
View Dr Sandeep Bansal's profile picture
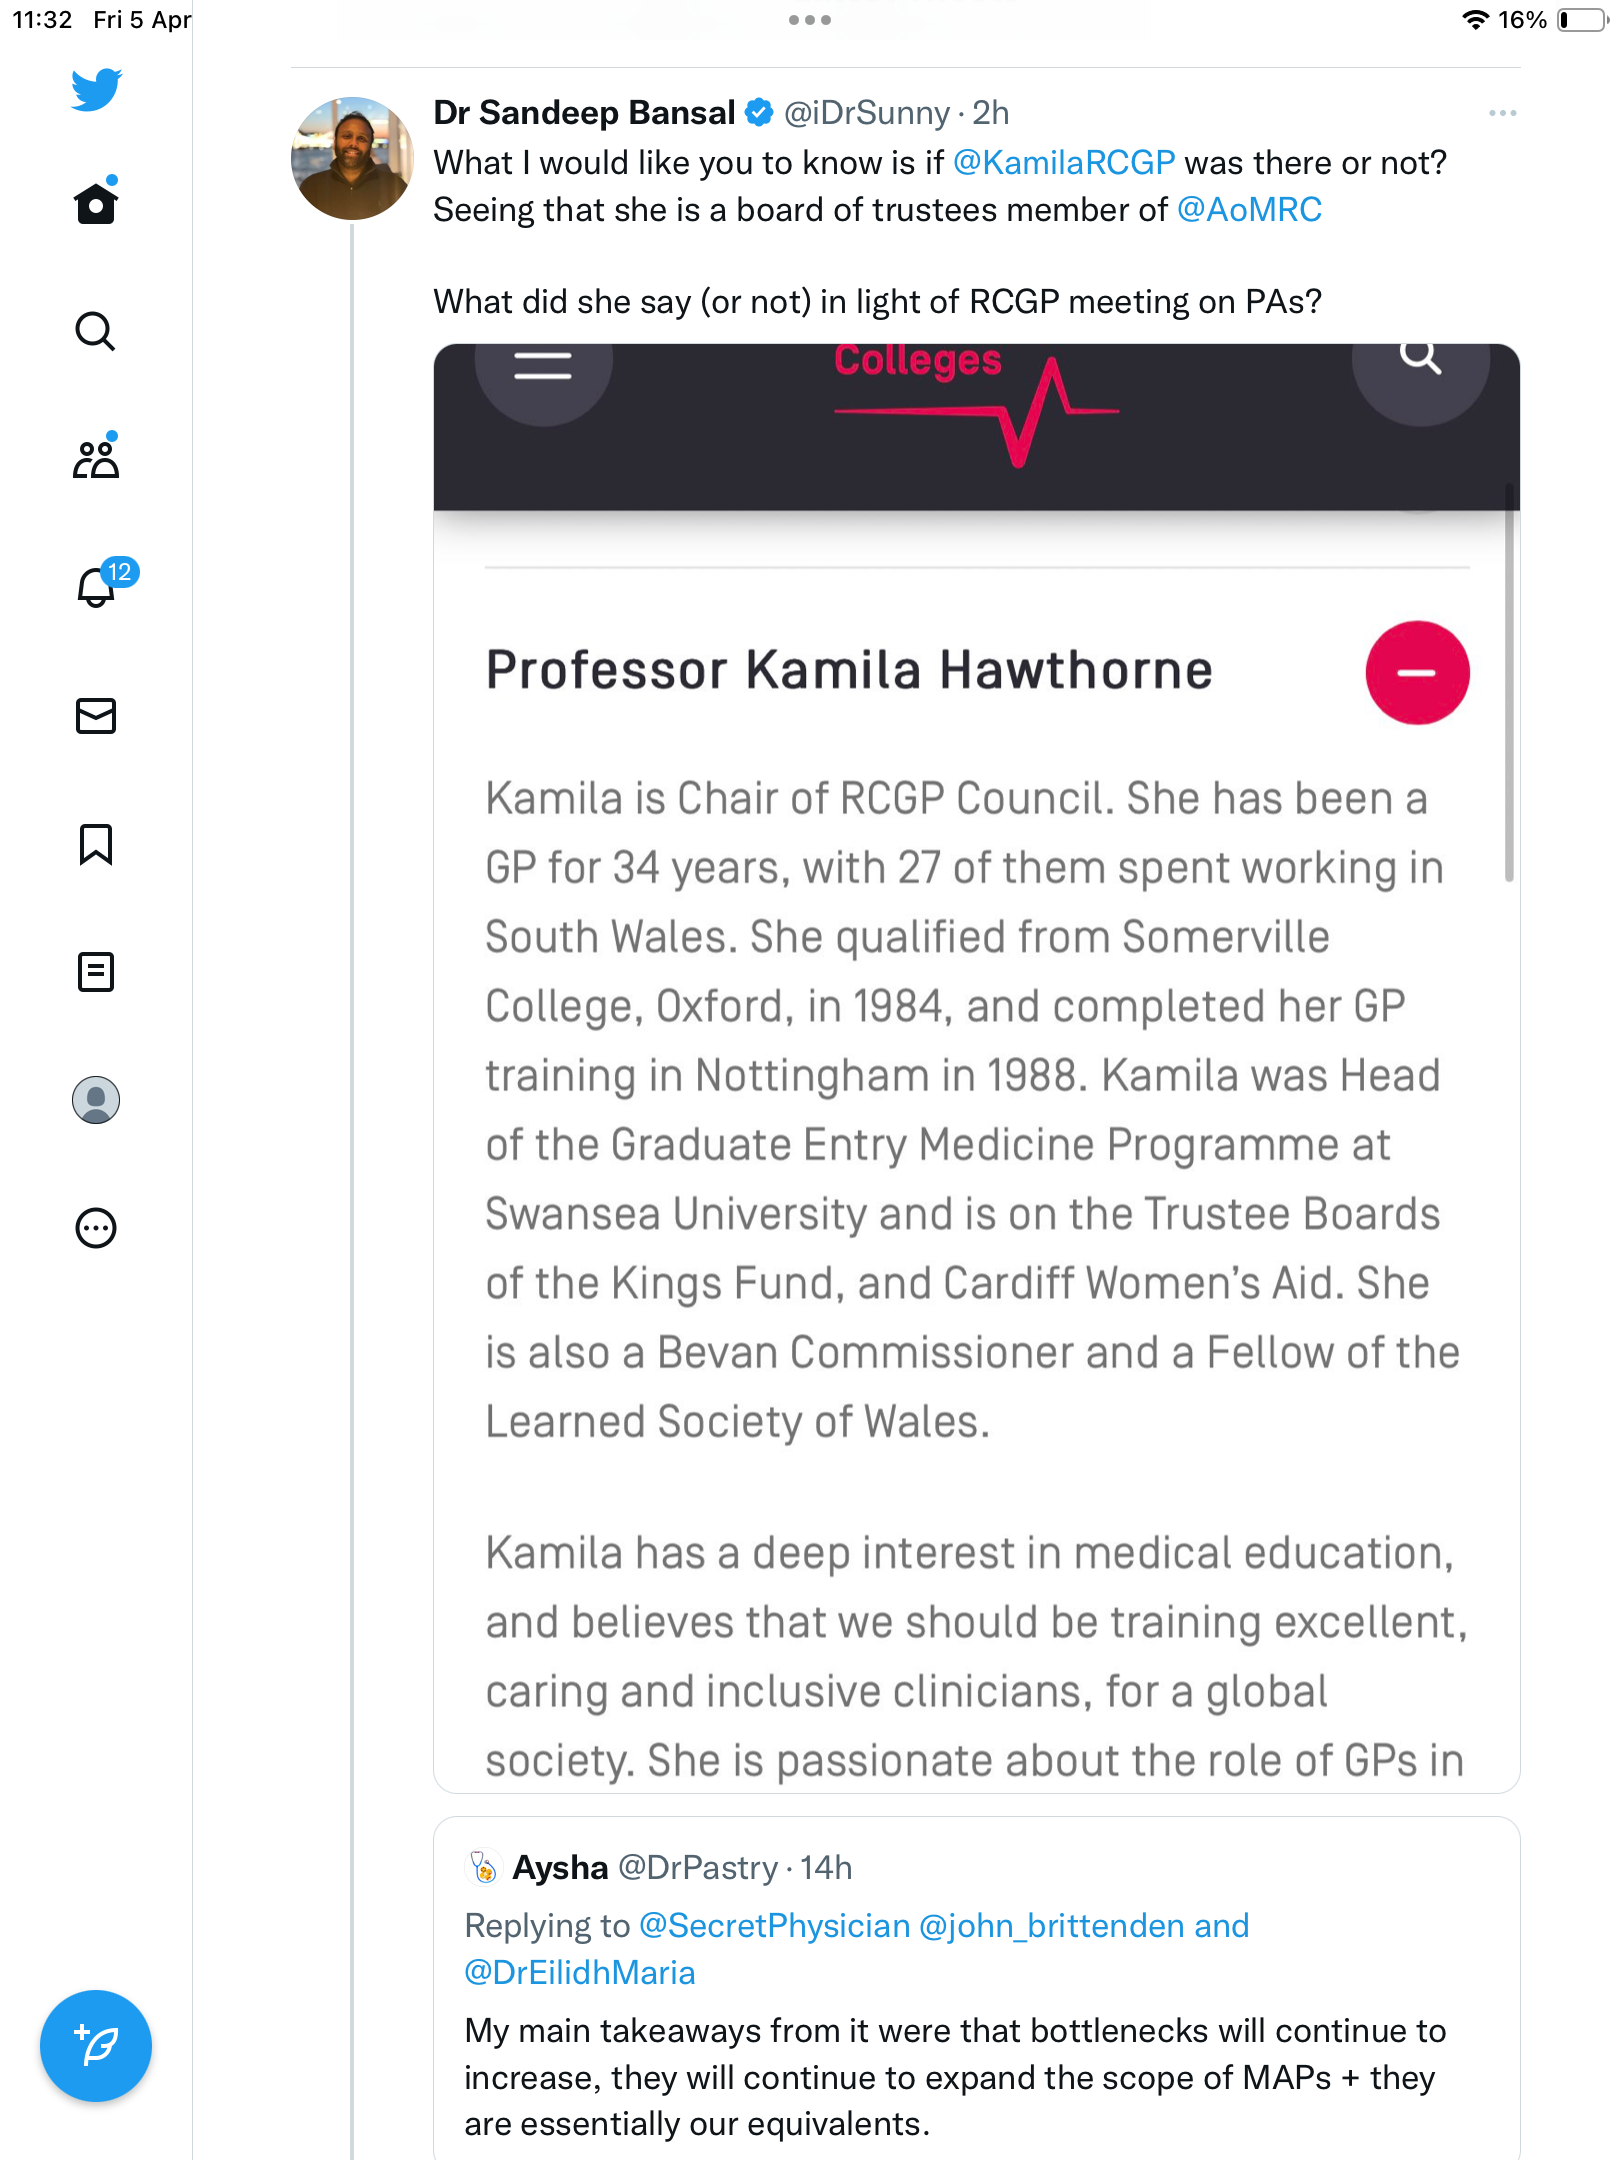coord(352,158)
